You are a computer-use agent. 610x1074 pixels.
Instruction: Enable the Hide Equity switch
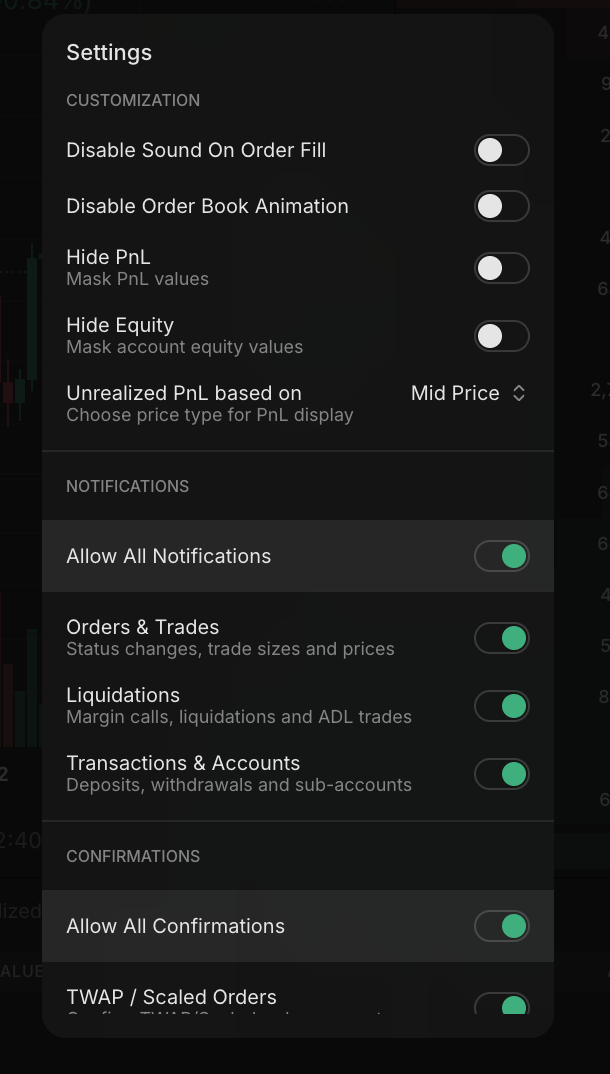click(x=501, y=336)
